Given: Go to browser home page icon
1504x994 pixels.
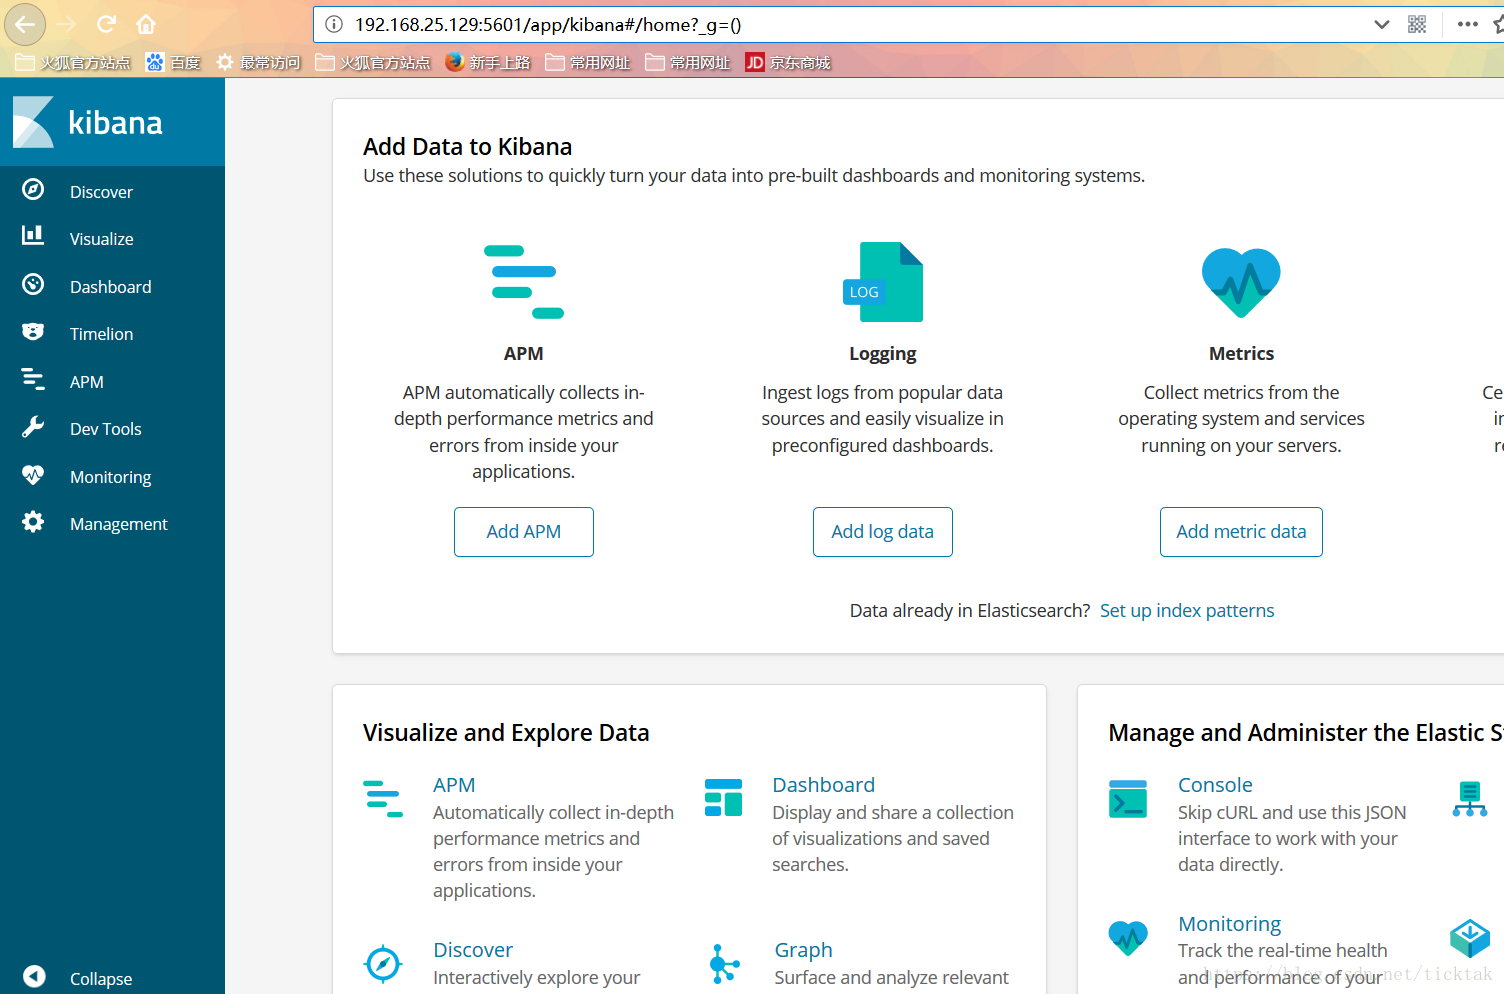Looking at the screenshot, I should (146, 24).
